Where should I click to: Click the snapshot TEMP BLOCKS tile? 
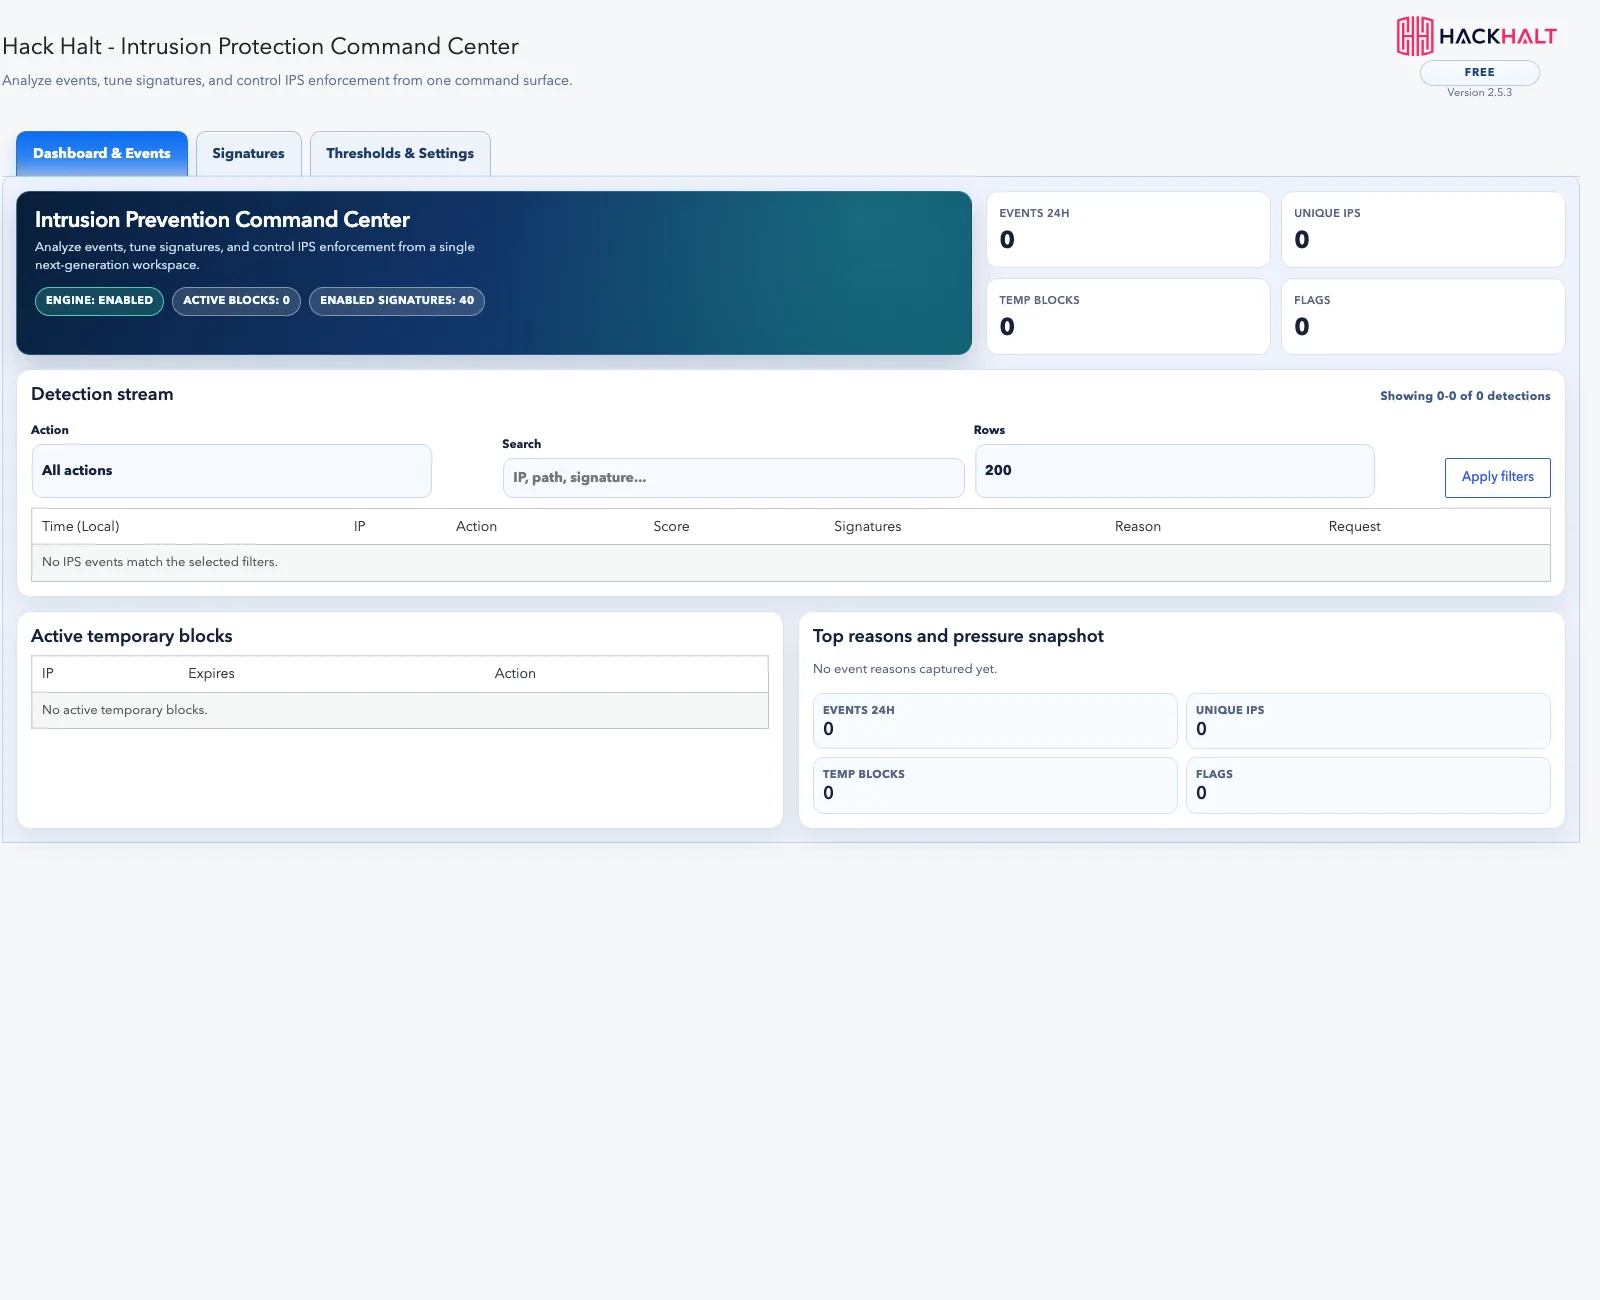(995, 785)
